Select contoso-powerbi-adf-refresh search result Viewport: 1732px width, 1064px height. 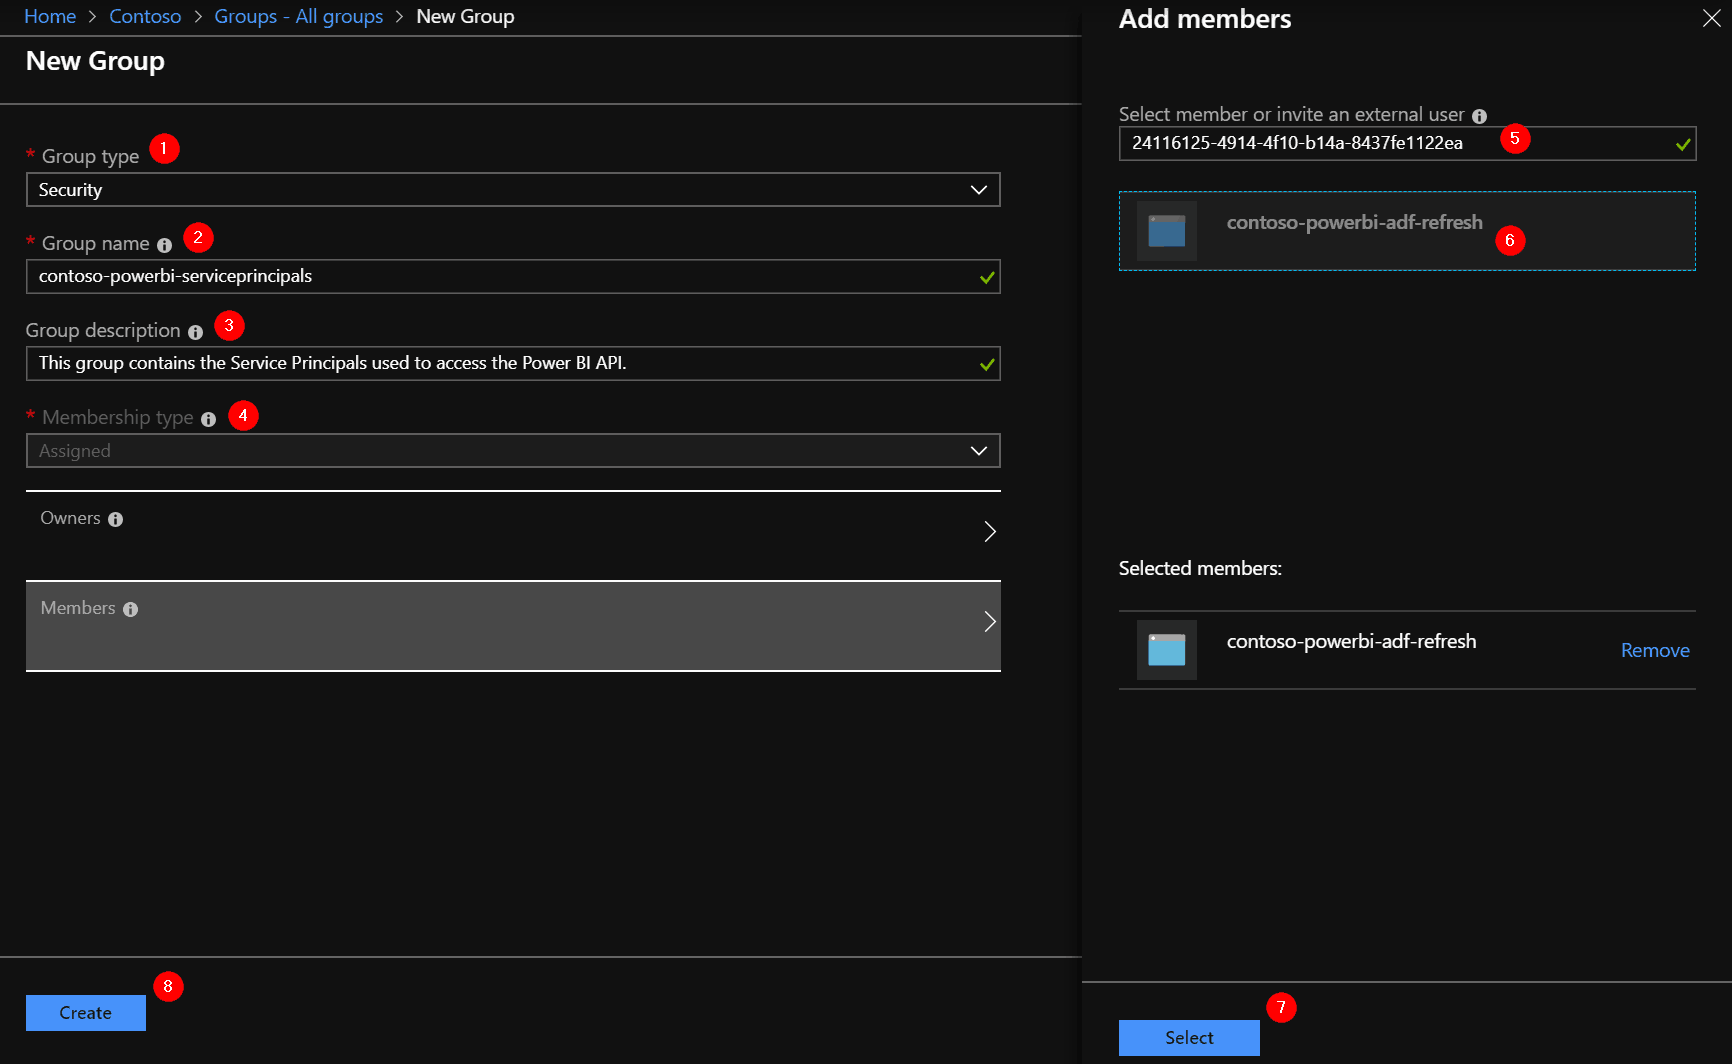tap(1407, 231)
